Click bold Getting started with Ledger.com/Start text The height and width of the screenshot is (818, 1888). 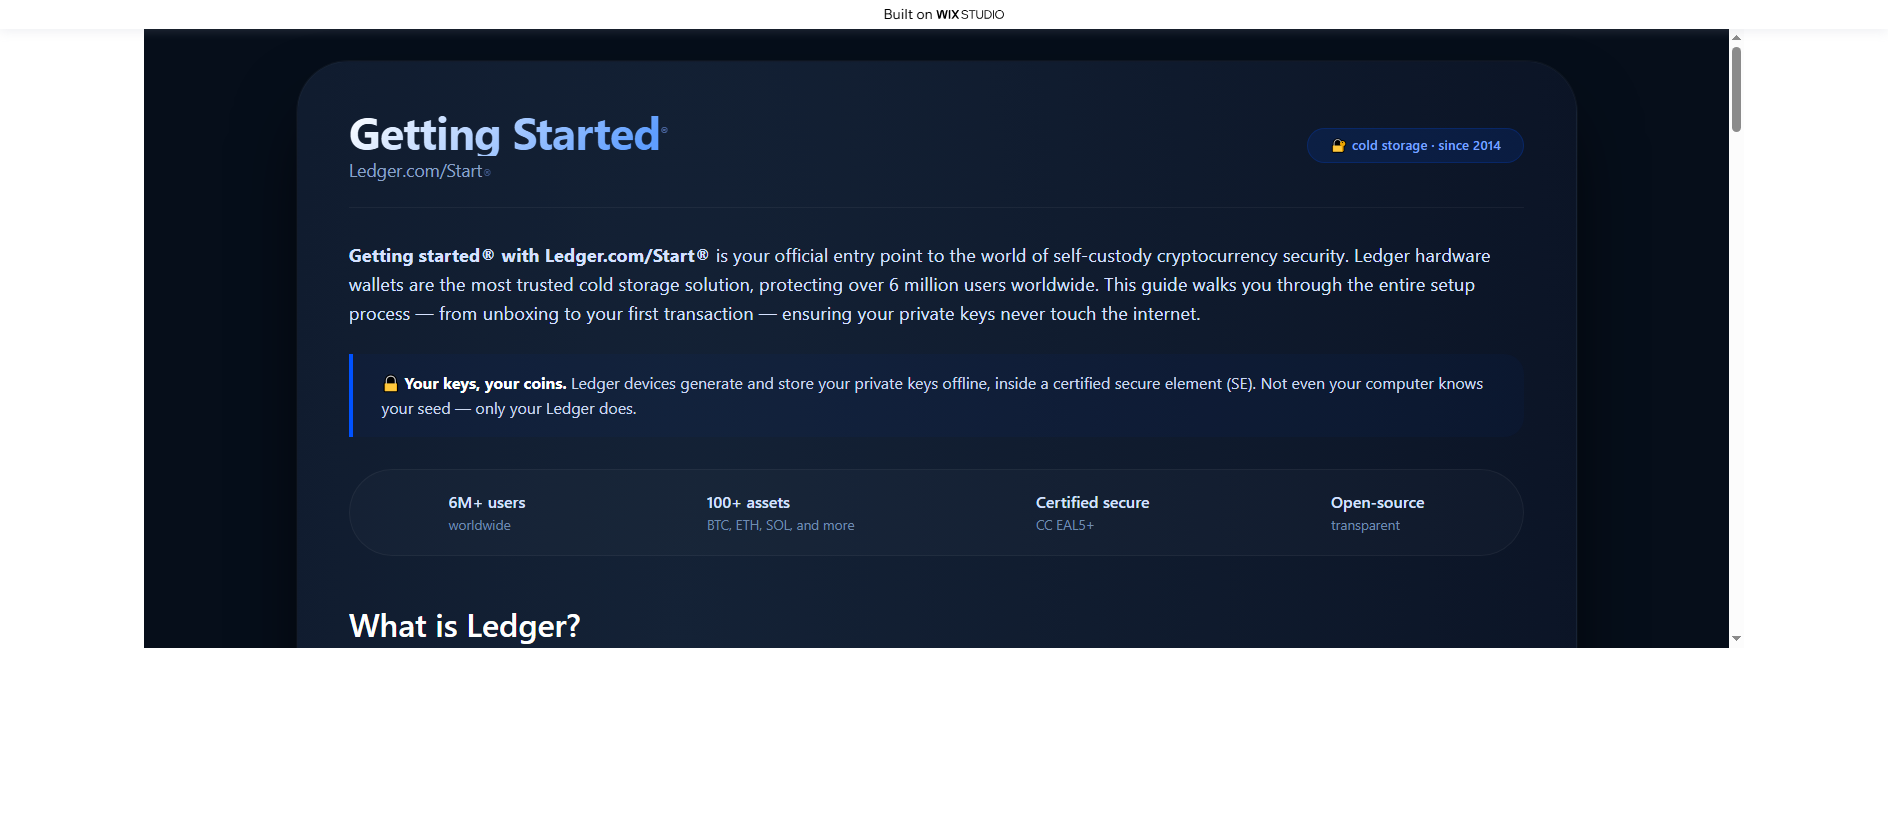(x=529, y=256)
